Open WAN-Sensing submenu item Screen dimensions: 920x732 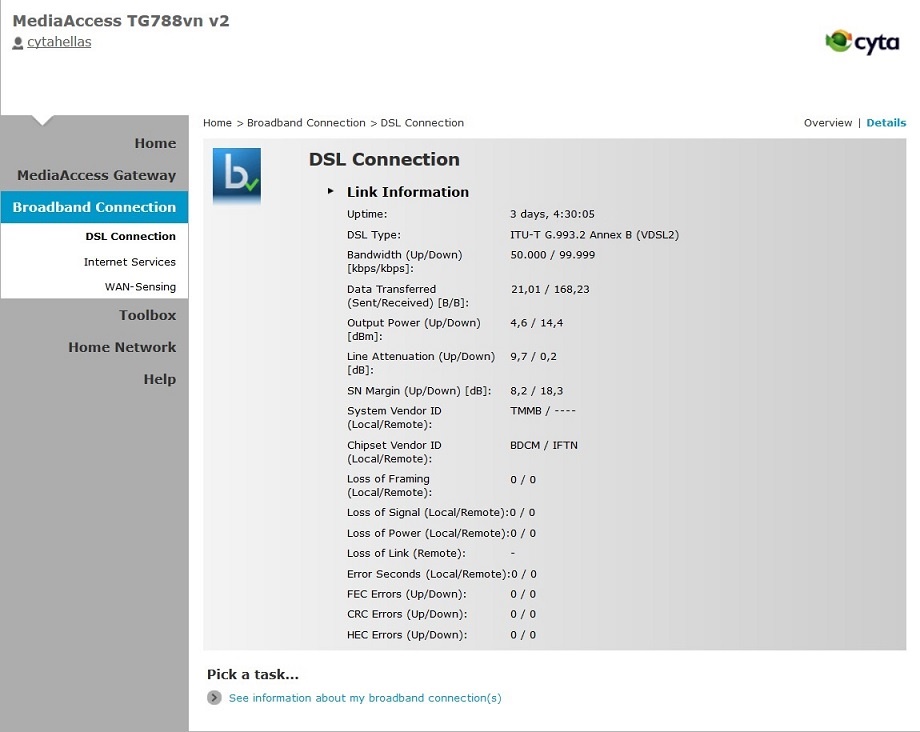(x=140, y=287)
